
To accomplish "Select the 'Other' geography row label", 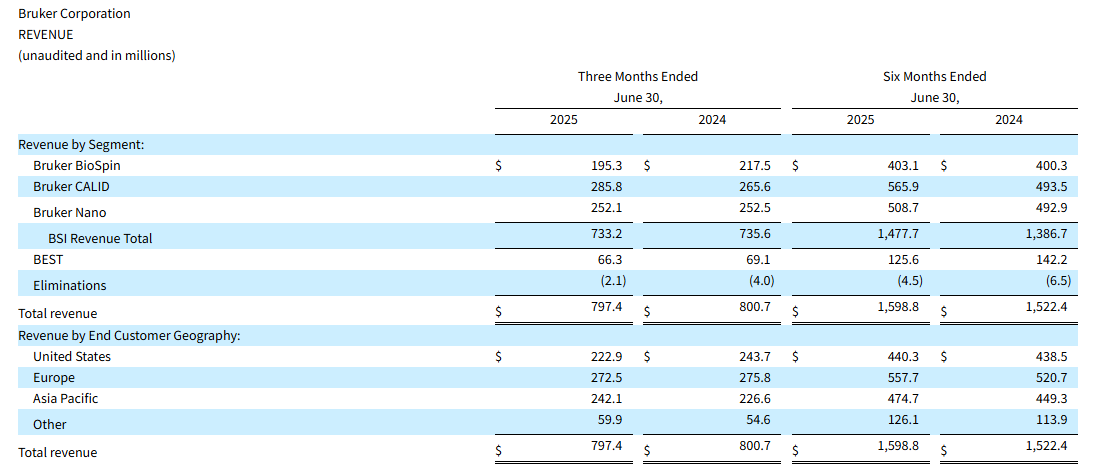I will pos(50,425).
